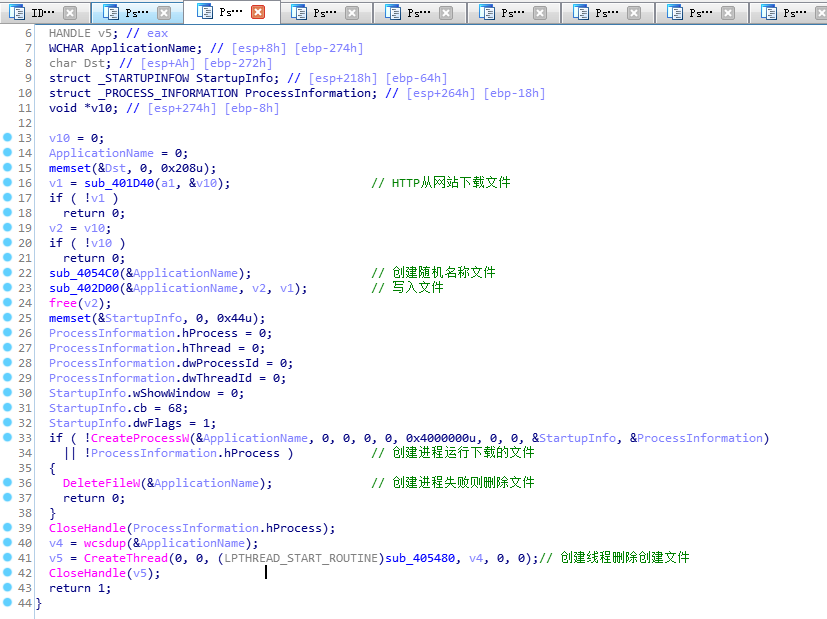
Task: Click the HTTP download comment on line 16
Action: [441, 183]
